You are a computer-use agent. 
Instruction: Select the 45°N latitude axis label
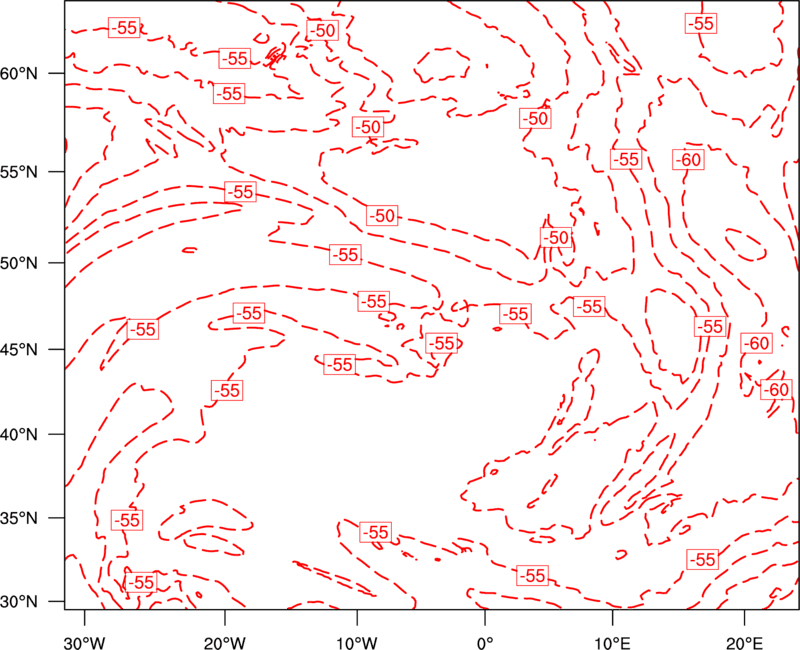coord(19,349)
